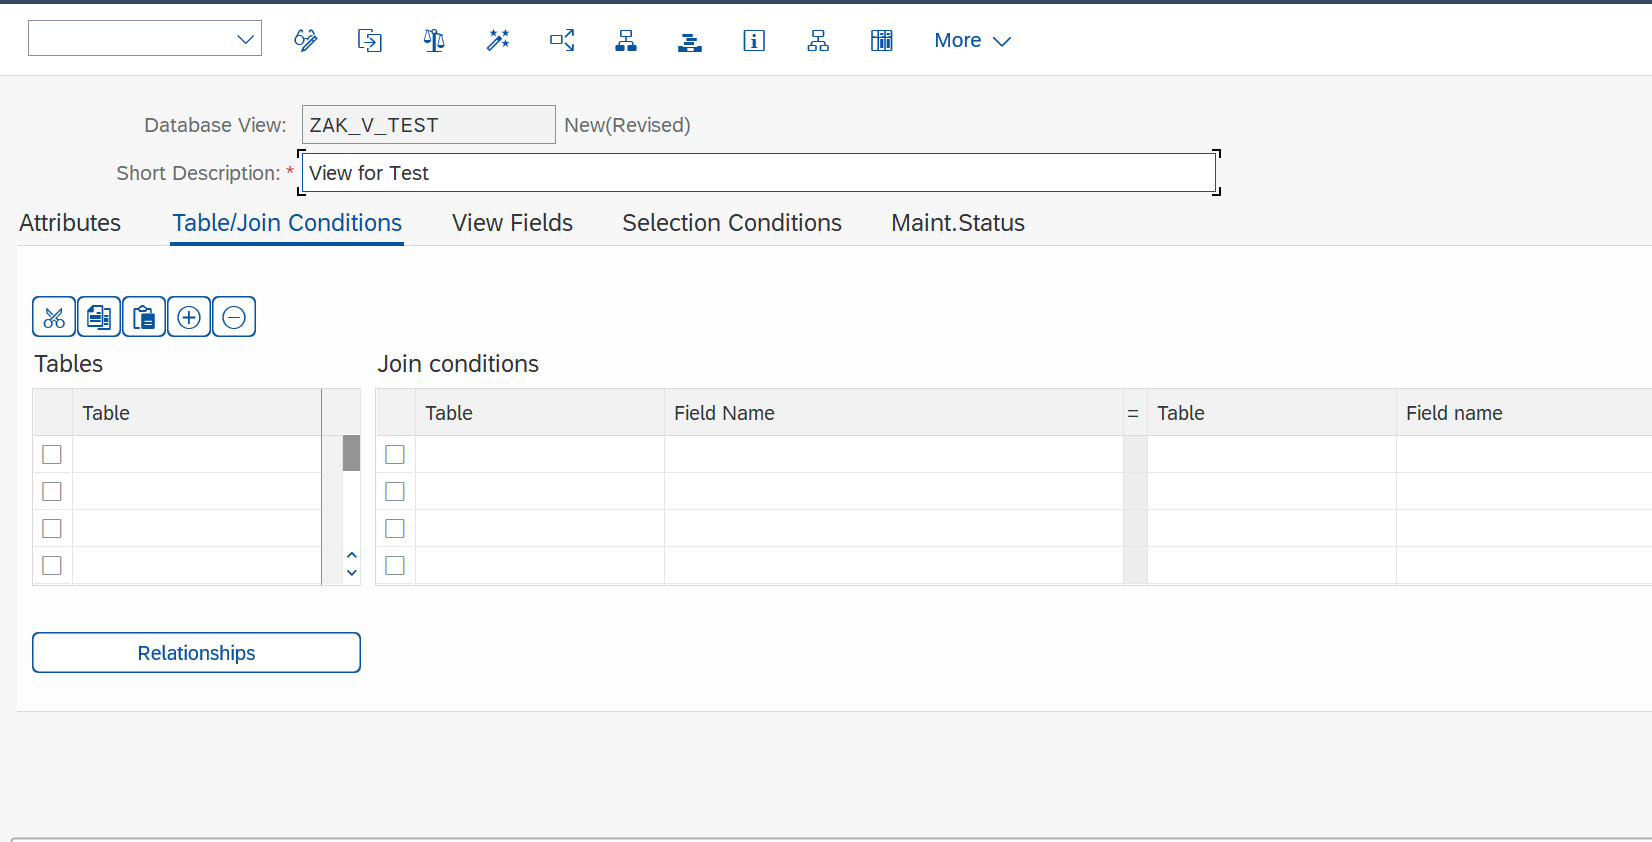Click the info documentation icon
1652x842 pixels.
pyautogui.click(x=754, y=40)
